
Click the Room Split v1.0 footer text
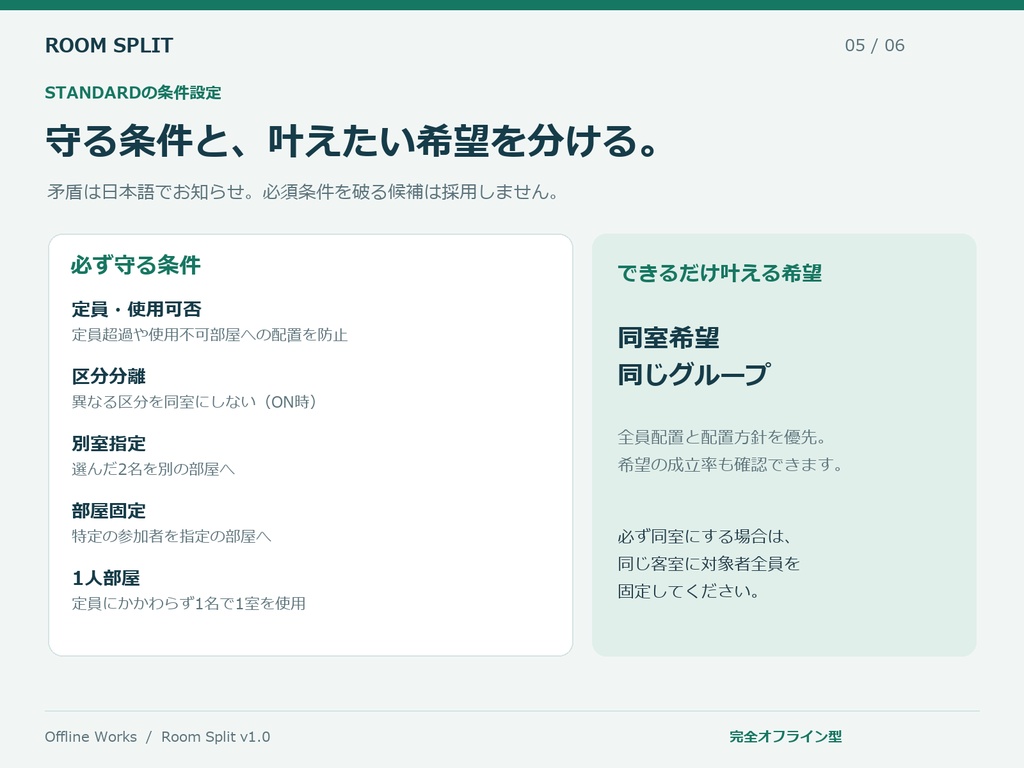(x=216, y=737)
